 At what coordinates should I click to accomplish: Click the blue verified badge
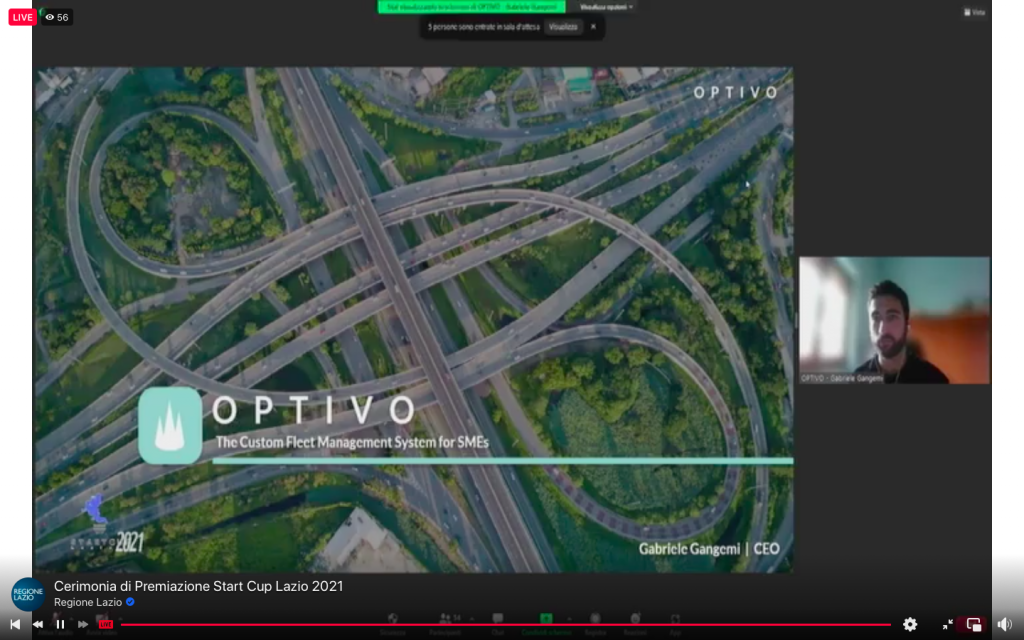(130, 602)
